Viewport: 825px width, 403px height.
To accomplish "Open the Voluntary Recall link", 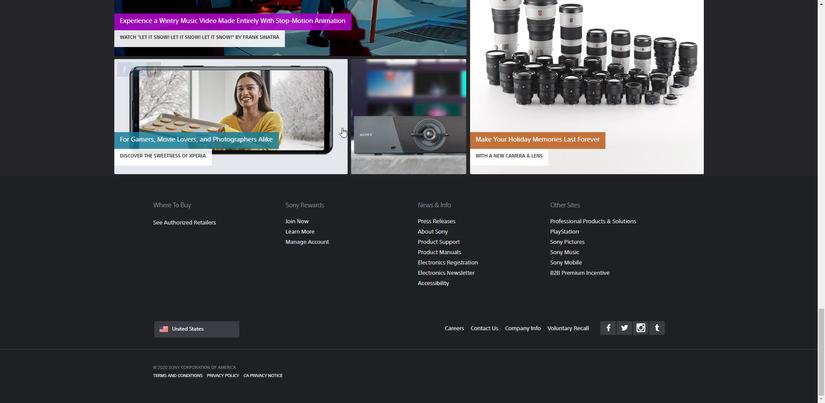I will (568, 328).
